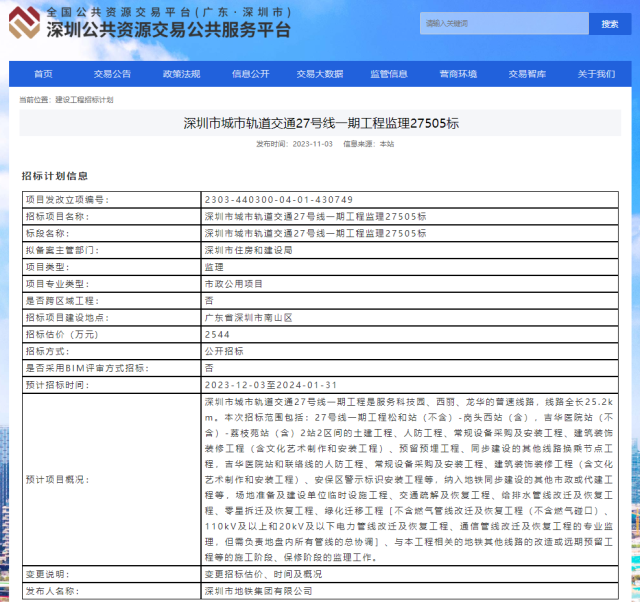Open the 政策法规 menu

[181, 74]
